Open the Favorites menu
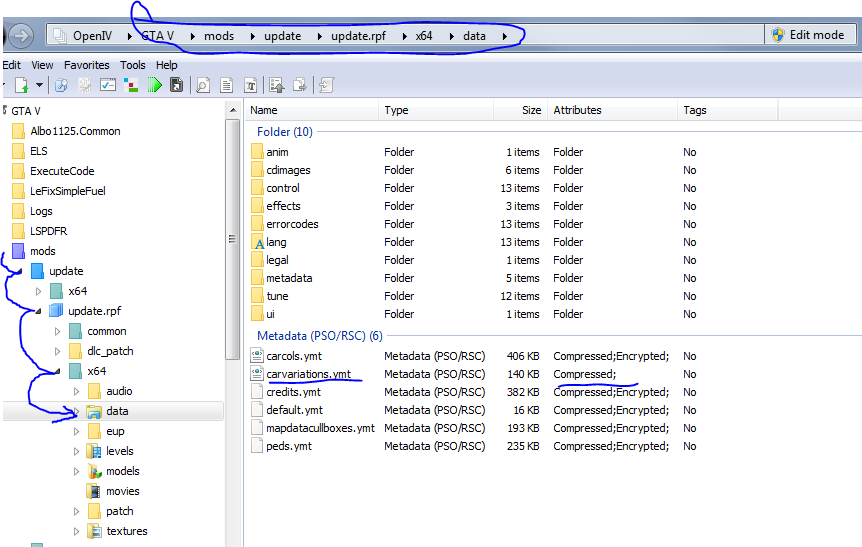Screen dimensions: 862x547 point(87,65)
